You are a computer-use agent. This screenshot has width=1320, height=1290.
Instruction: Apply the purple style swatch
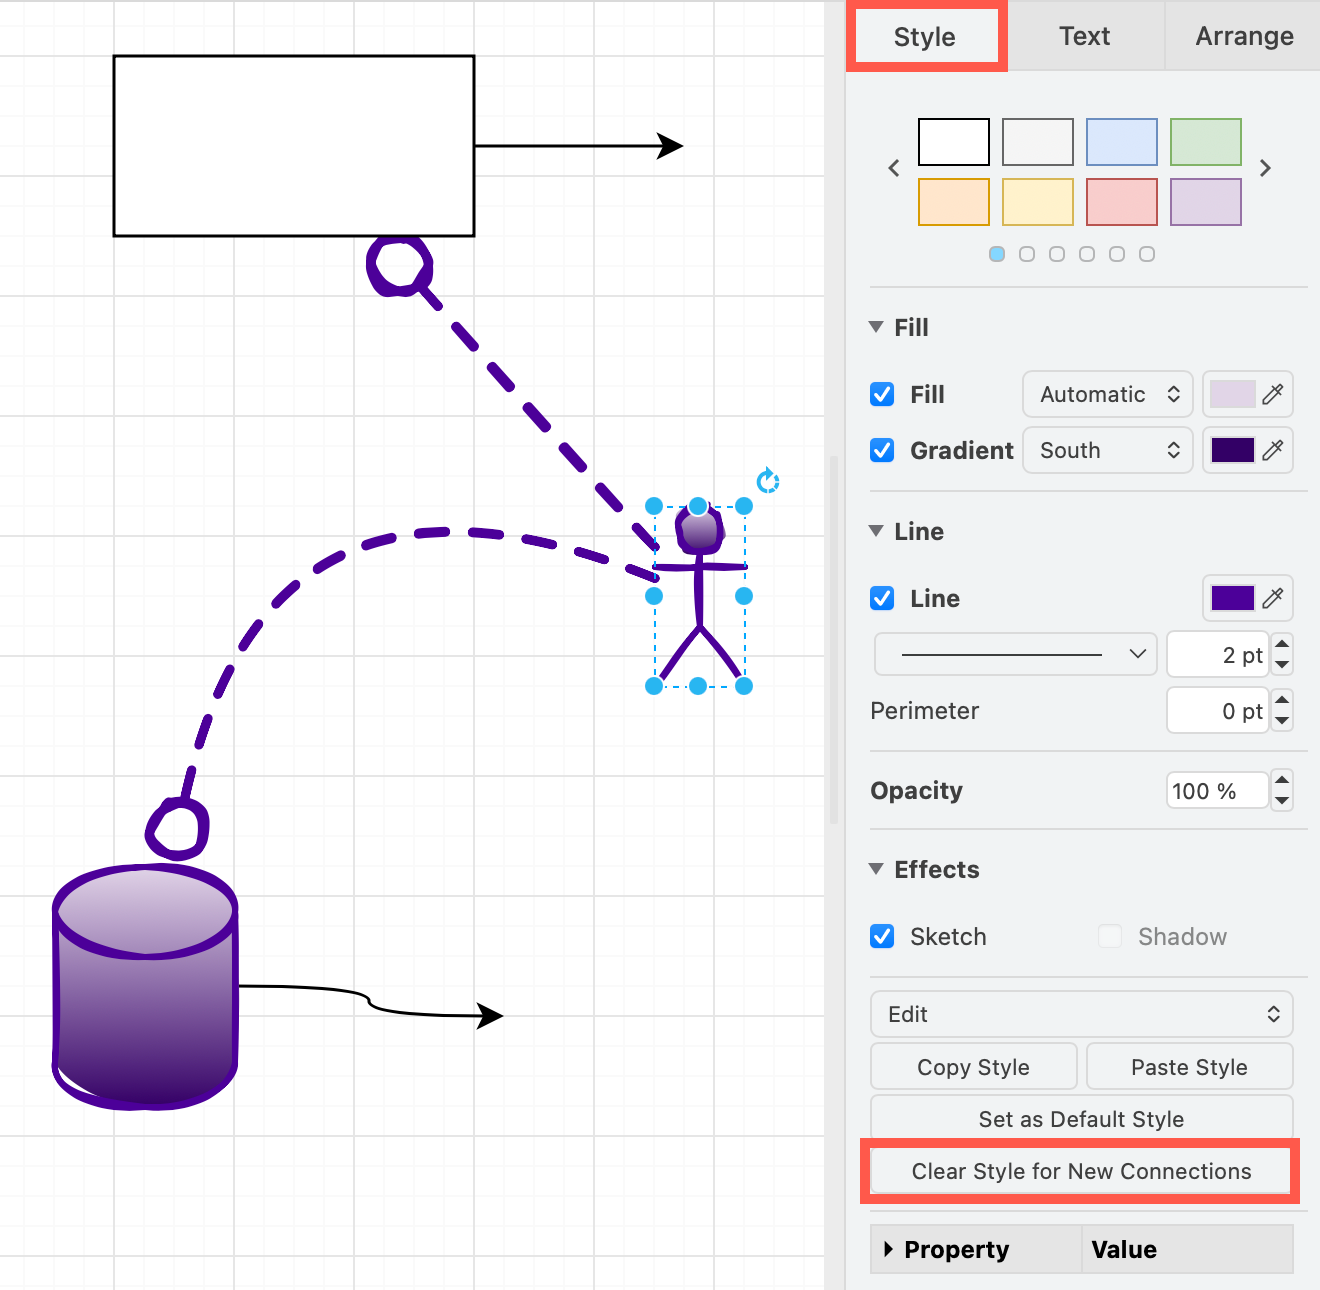click(1206, 202)
